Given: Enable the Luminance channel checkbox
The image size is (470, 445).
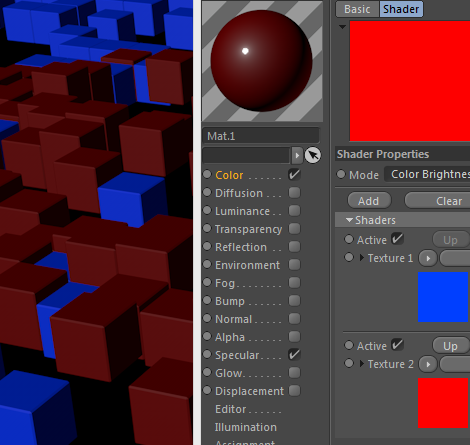Looking at the screenshot, I should [x=294, y=211].
